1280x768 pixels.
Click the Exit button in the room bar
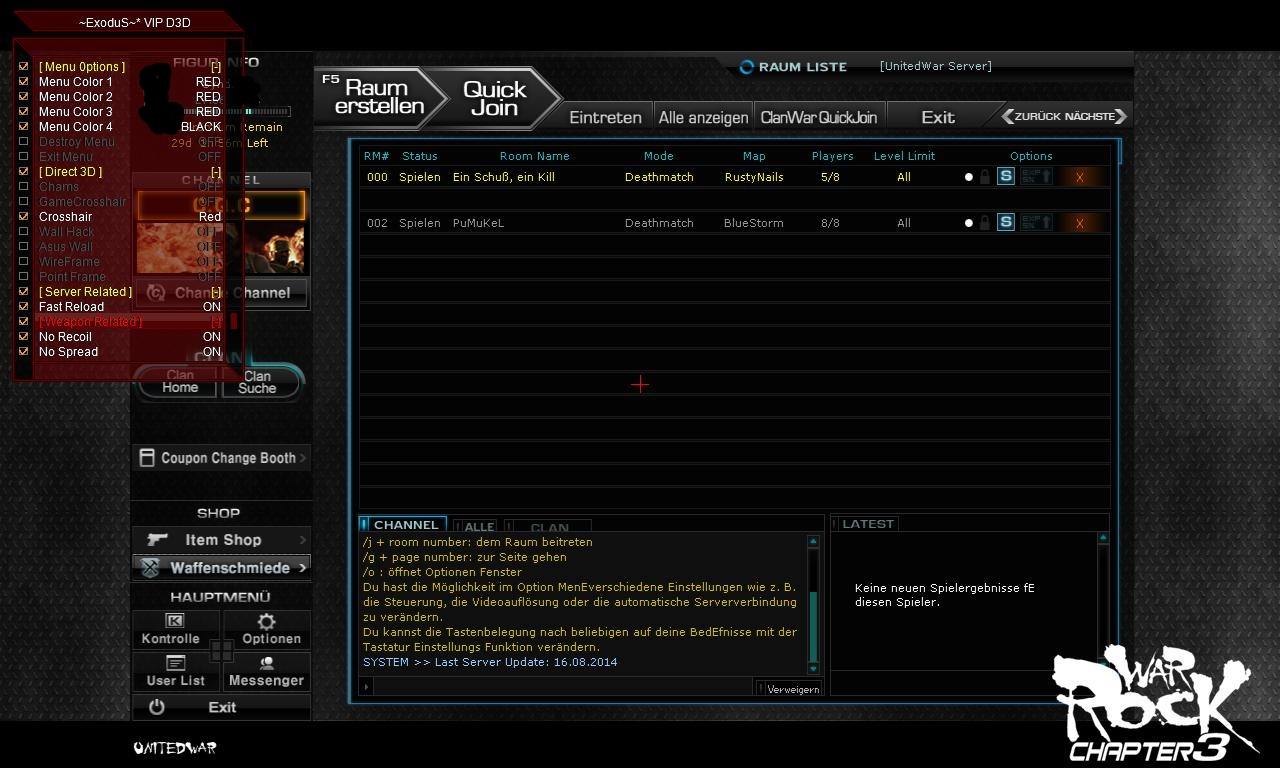click(x=938, y=117)
